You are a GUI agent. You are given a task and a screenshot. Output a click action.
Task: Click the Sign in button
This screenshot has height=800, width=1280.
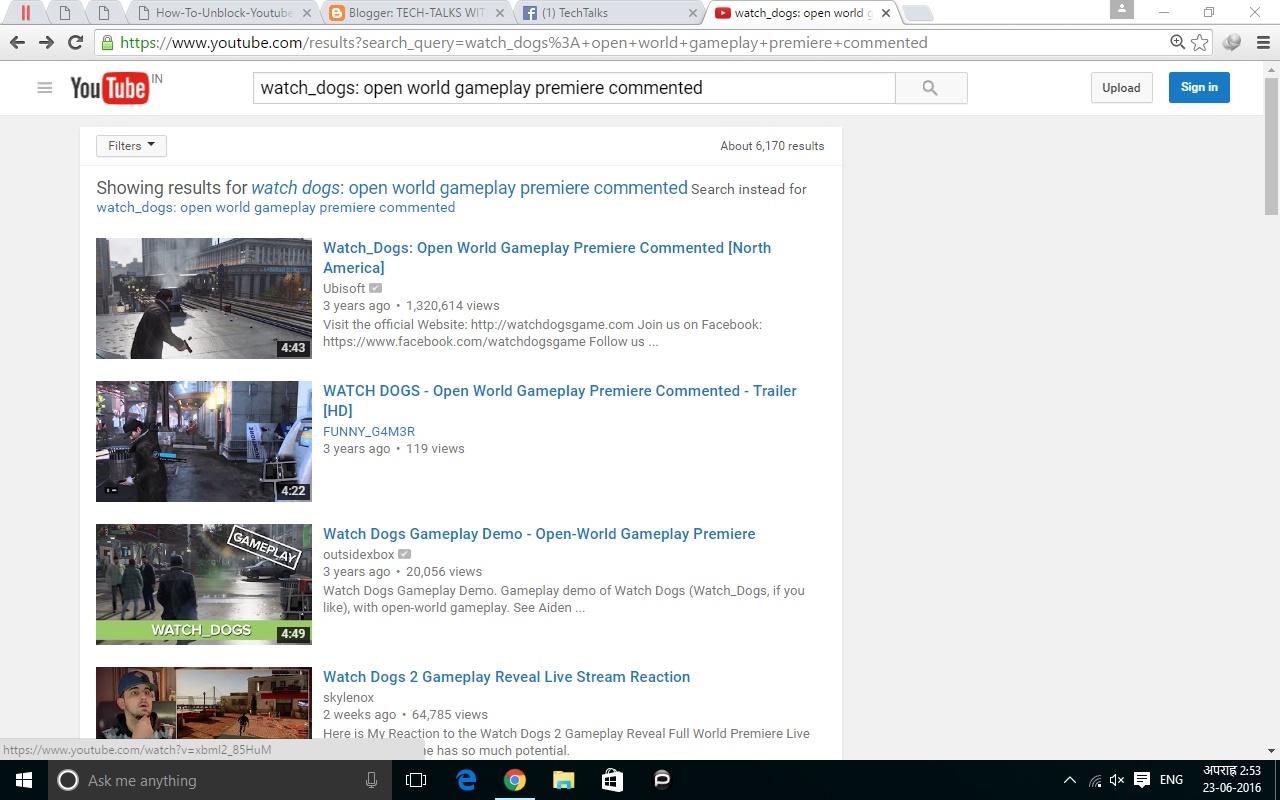(x=1199, y=88)
